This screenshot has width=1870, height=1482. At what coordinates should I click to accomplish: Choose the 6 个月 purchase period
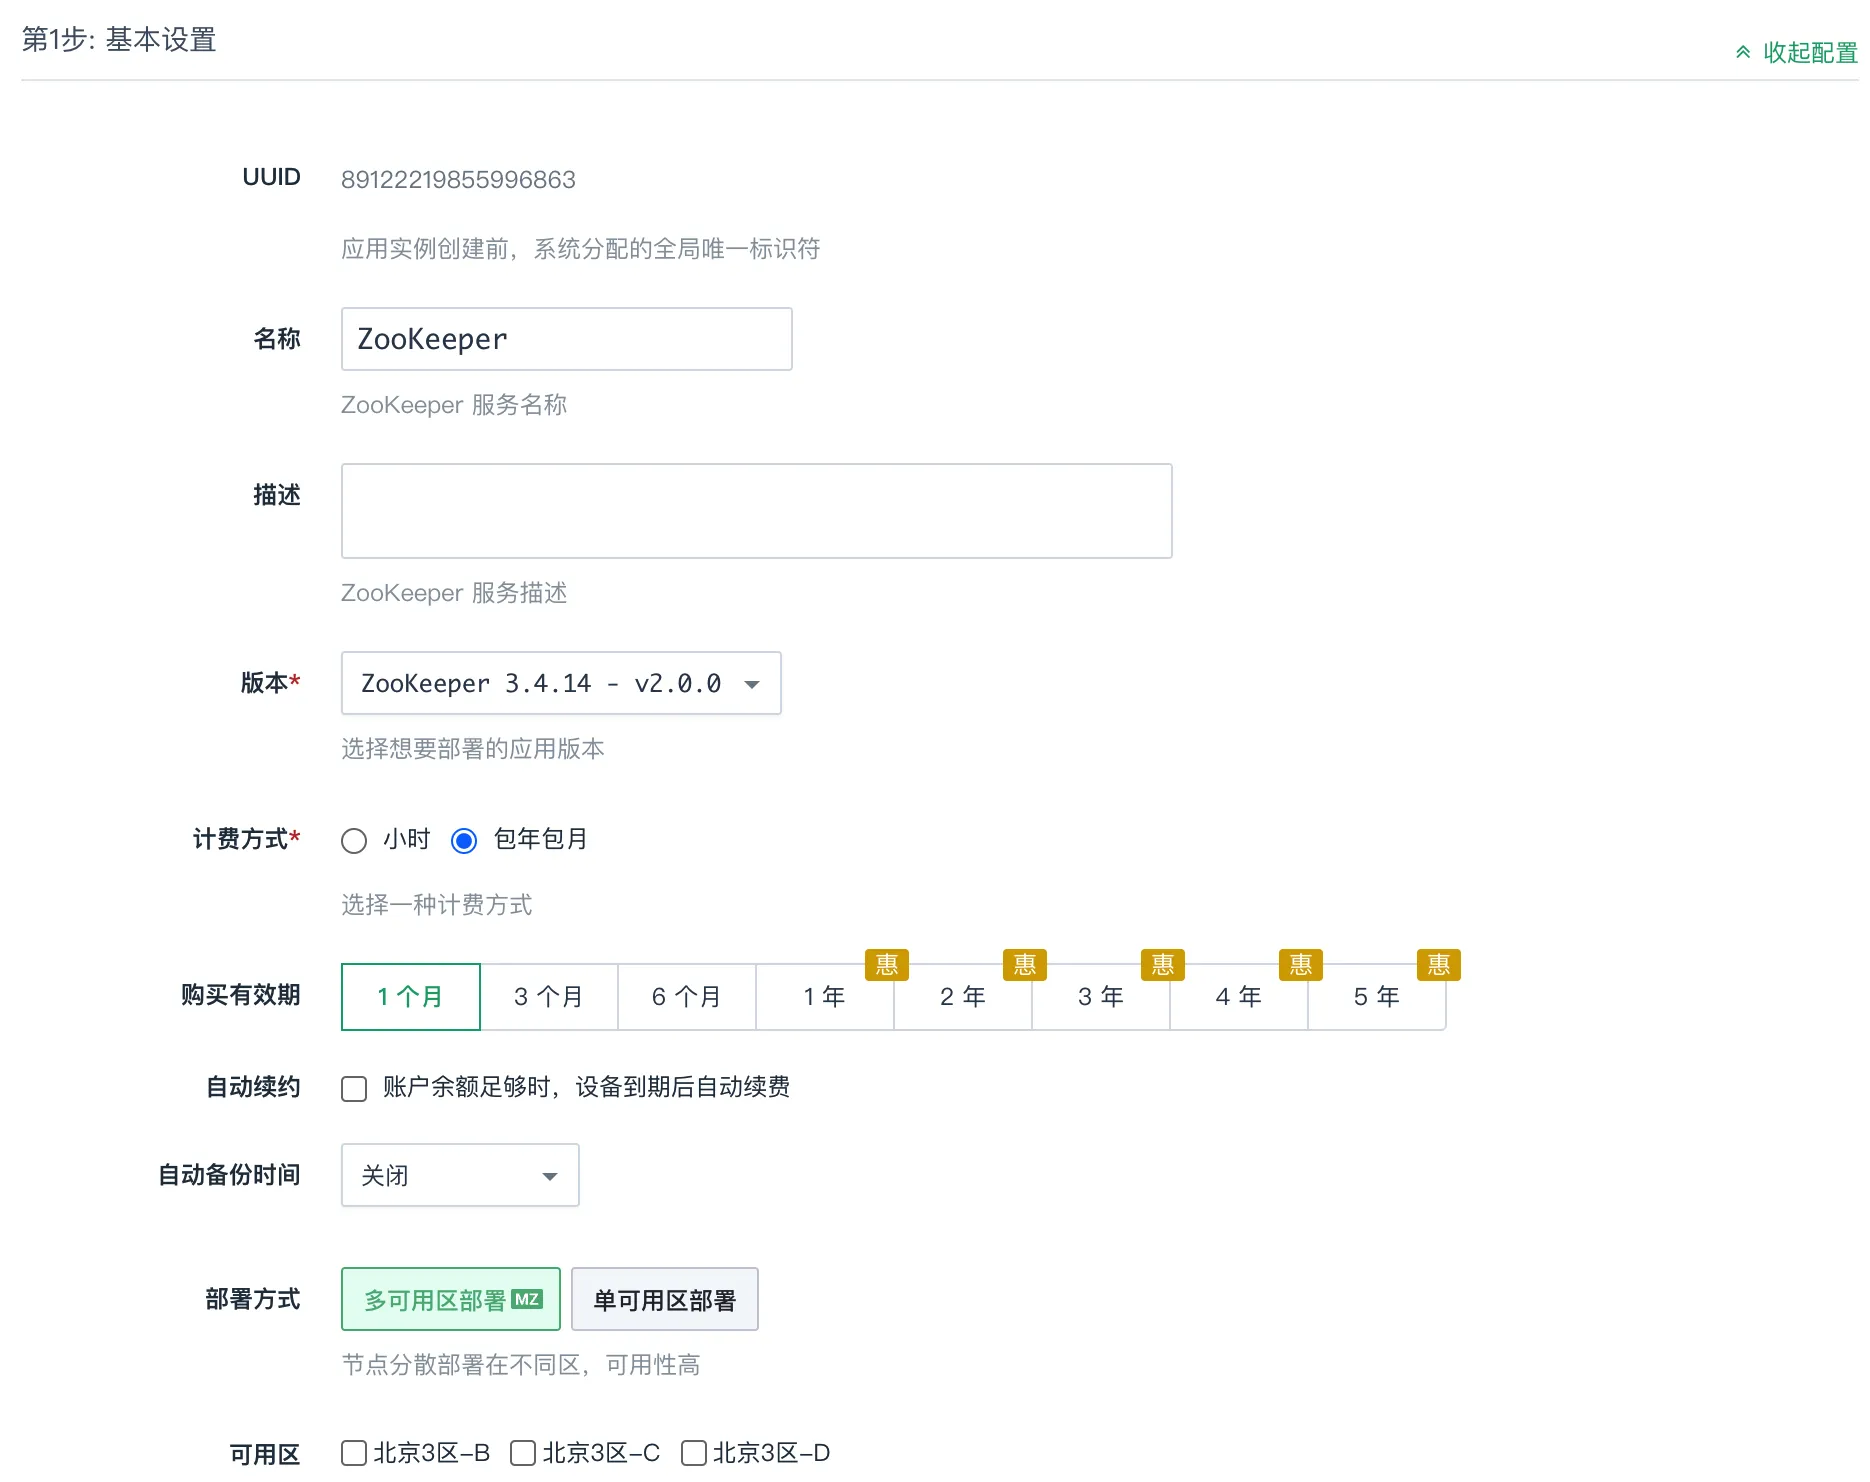(686, 997)
